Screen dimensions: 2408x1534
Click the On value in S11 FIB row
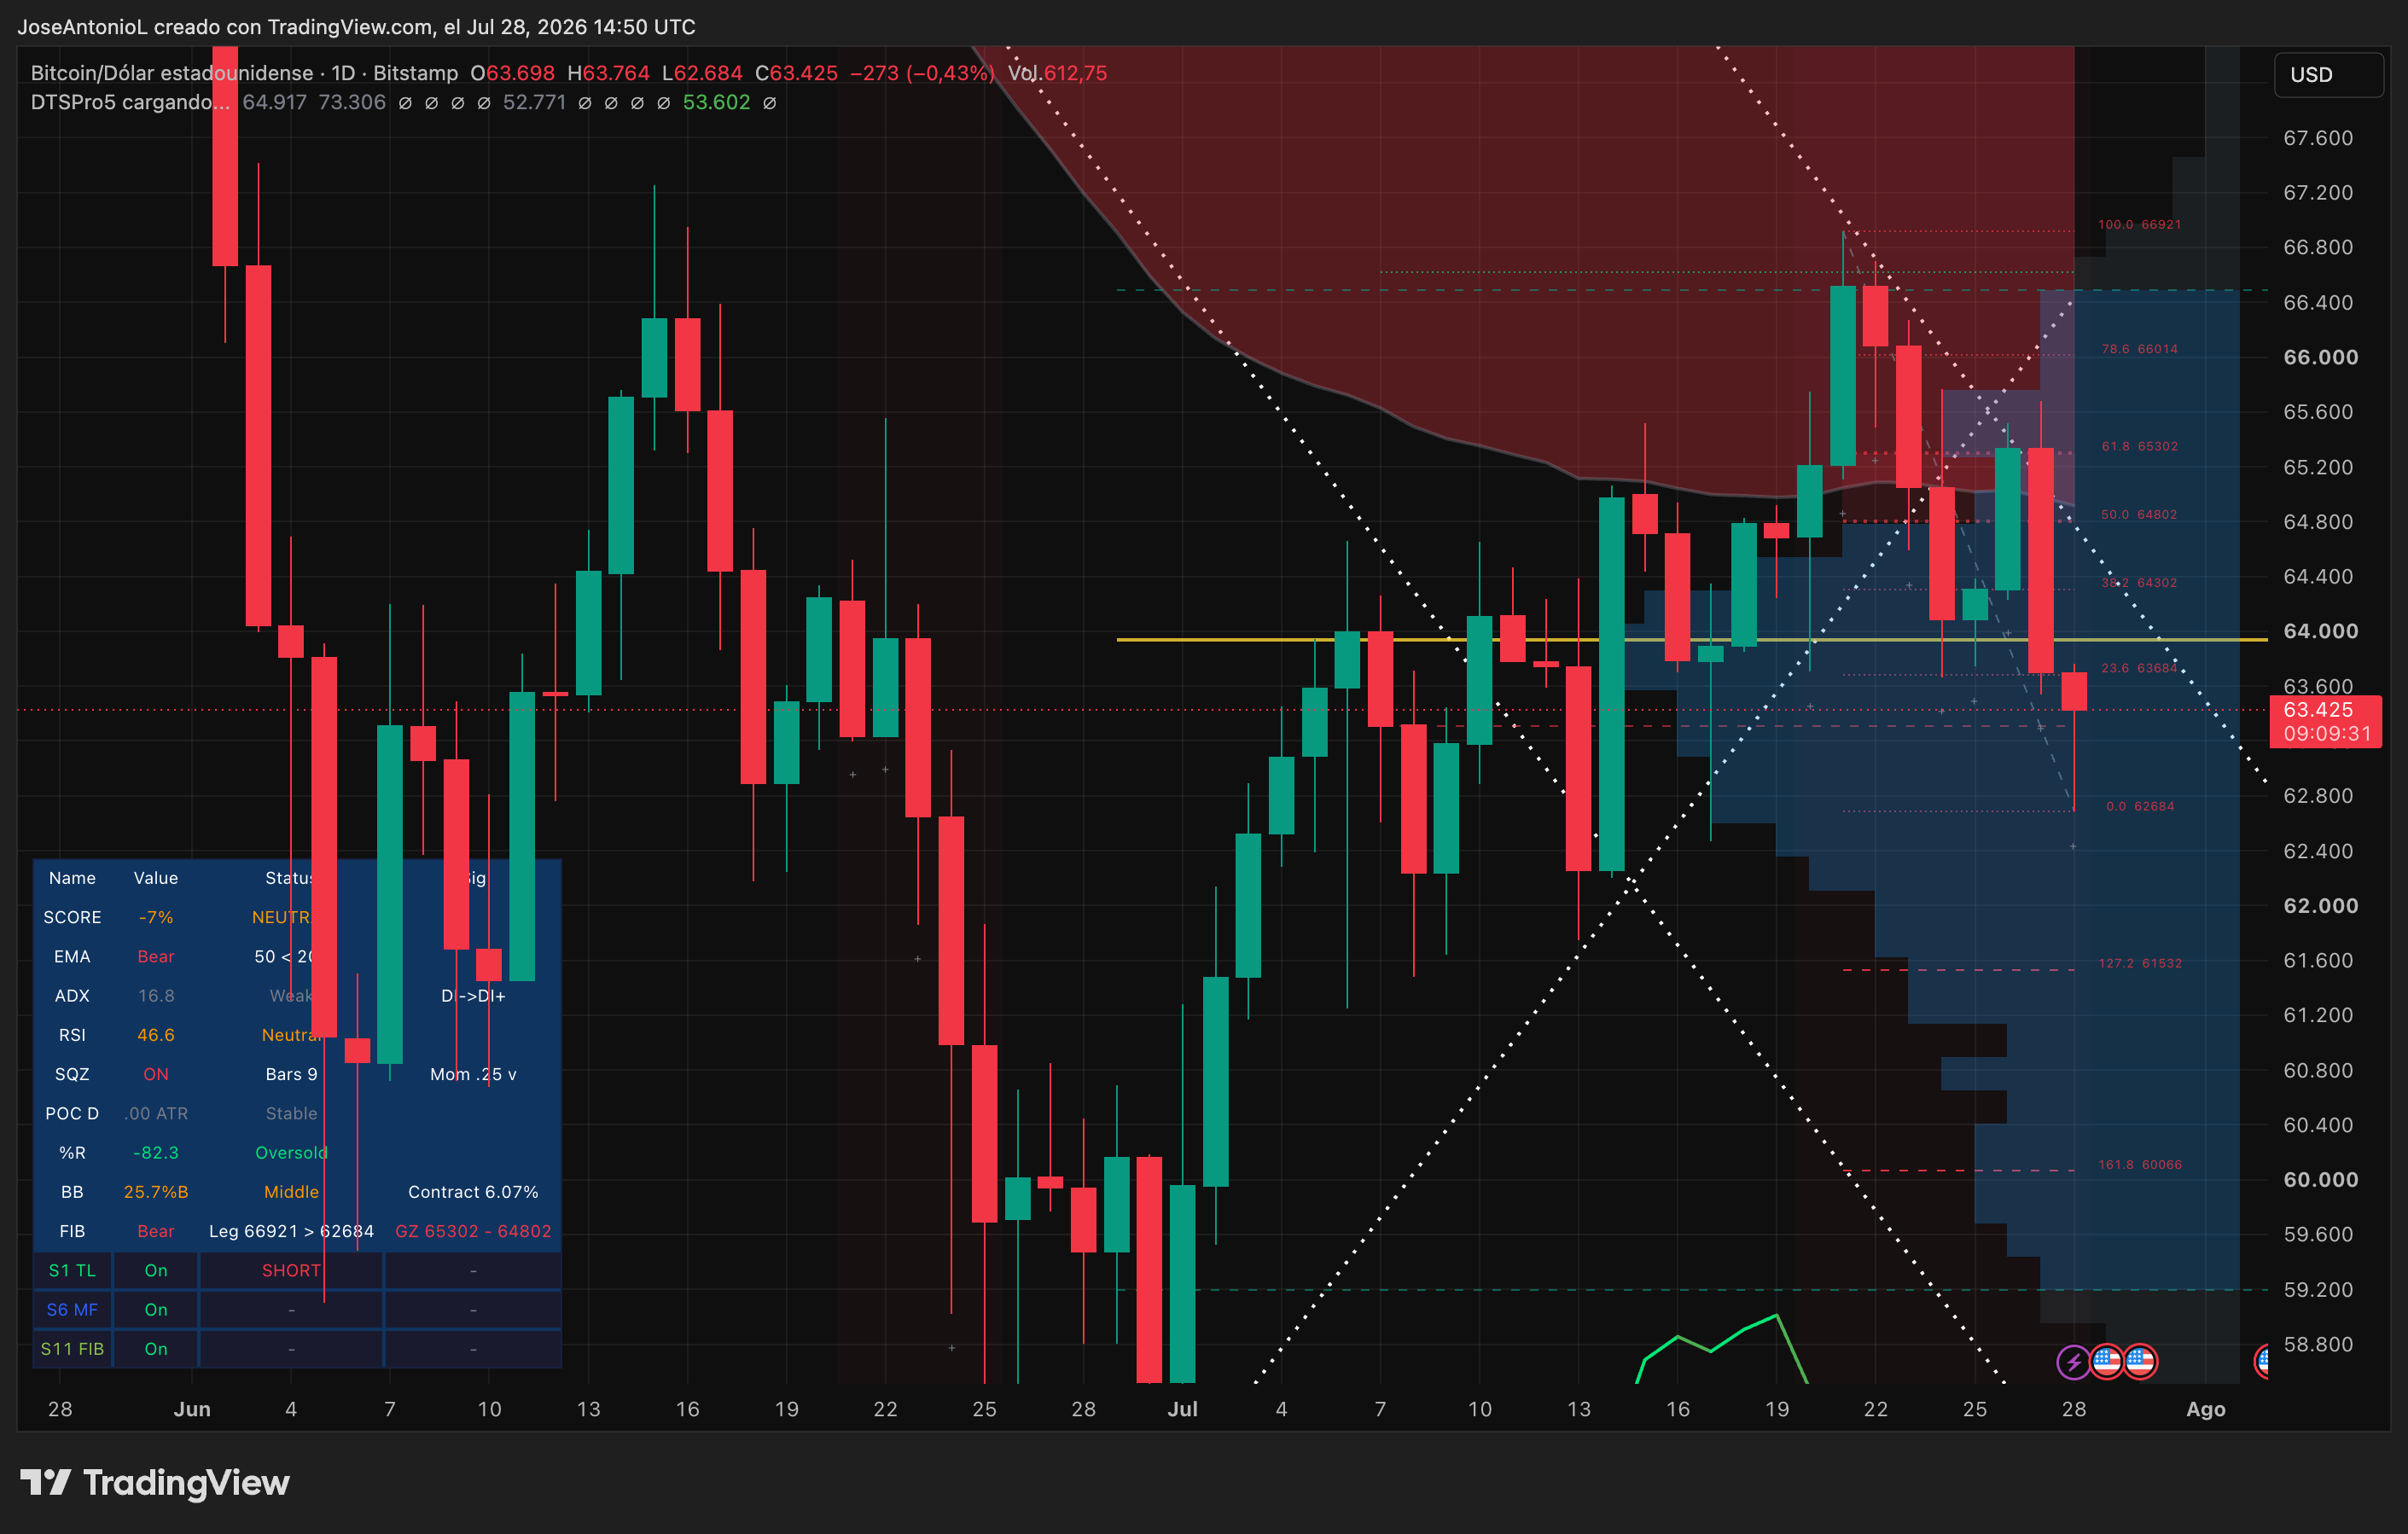tap(155, 1349)
